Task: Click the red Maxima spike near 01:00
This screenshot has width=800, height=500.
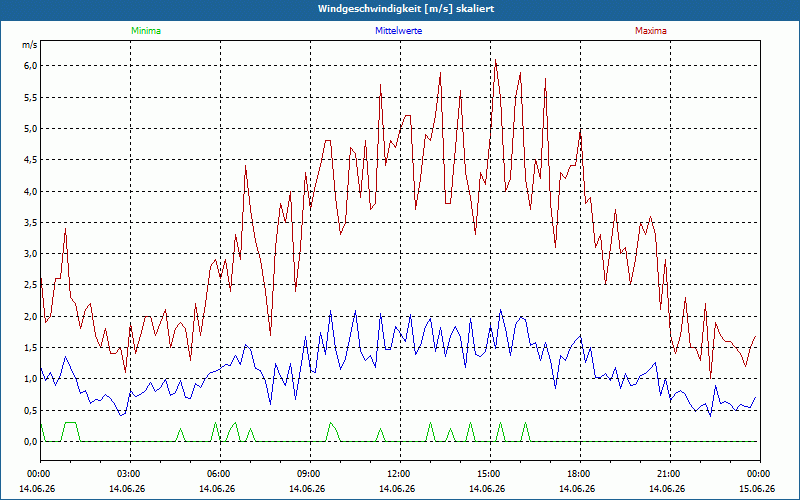Action: pyautogui.click(x=65, y=229)
